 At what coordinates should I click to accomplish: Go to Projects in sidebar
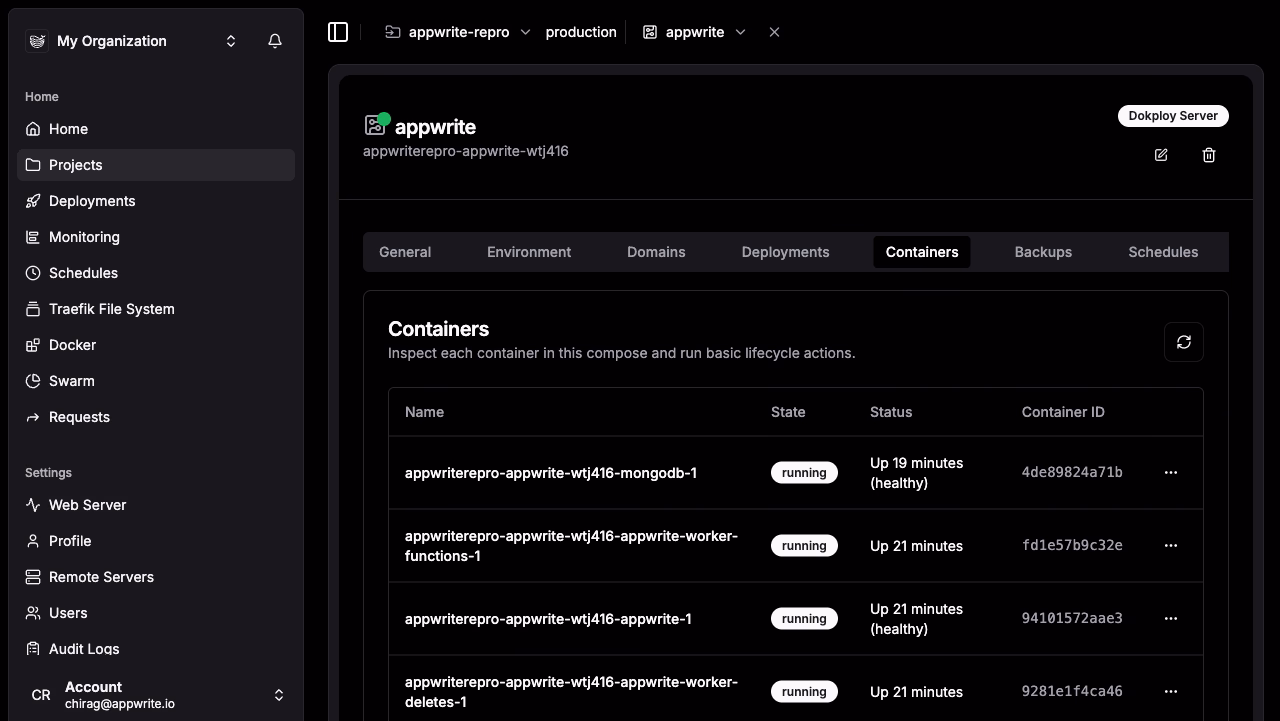(x=156, y=165)
